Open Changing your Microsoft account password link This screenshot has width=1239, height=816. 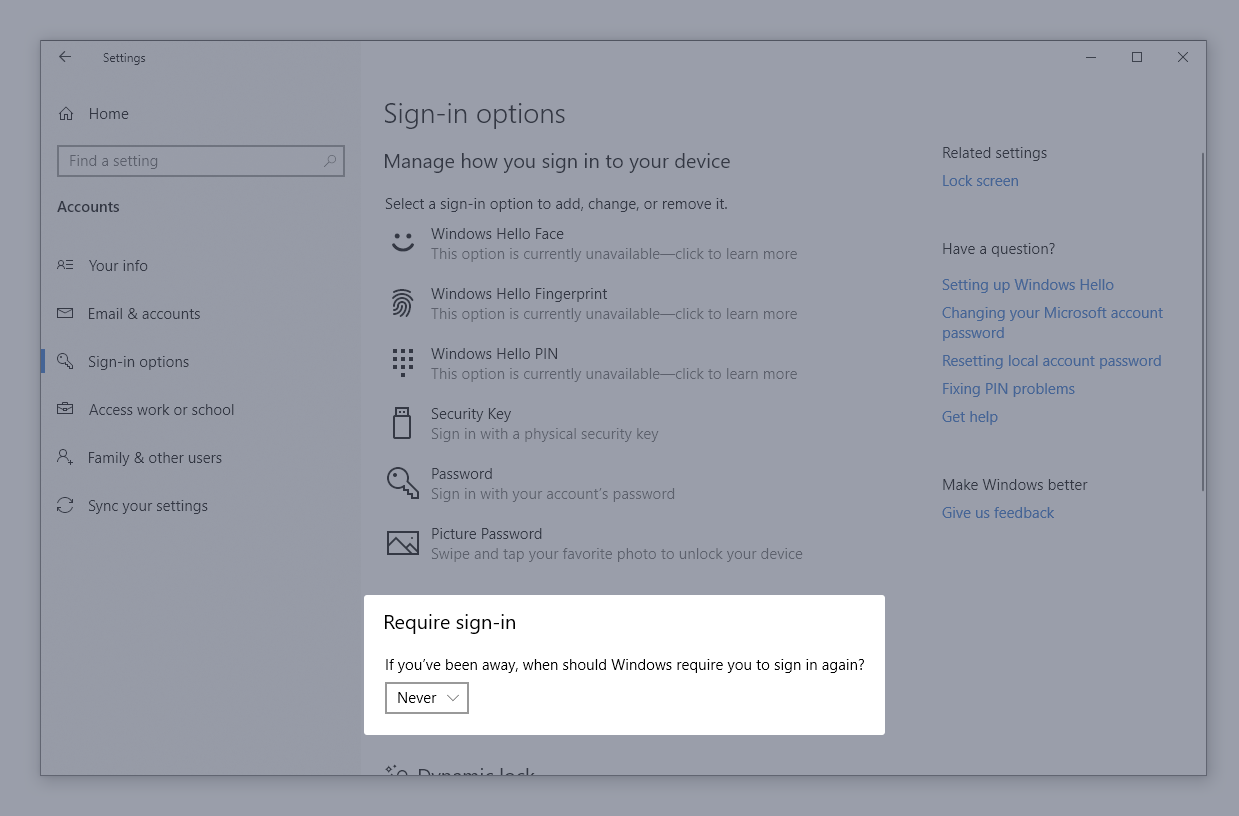pos(1052,323)
